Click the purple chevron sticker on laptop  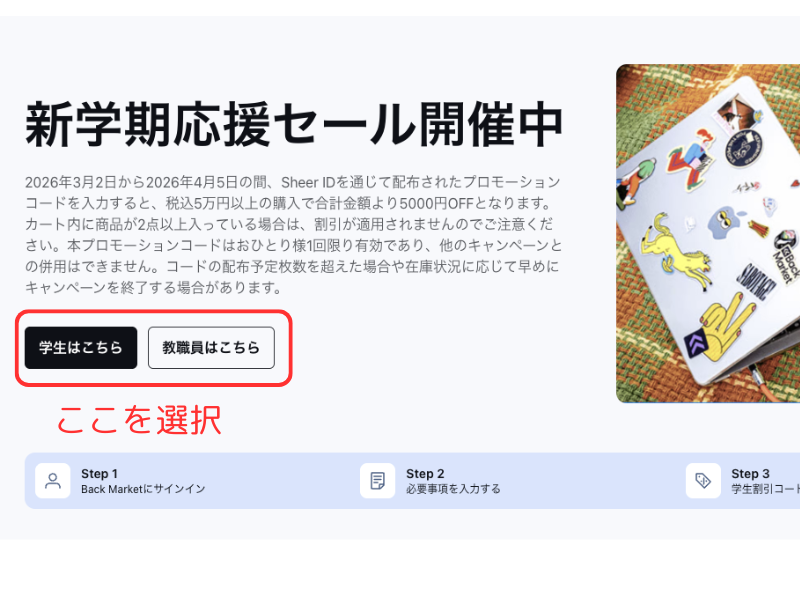(696, 343)
